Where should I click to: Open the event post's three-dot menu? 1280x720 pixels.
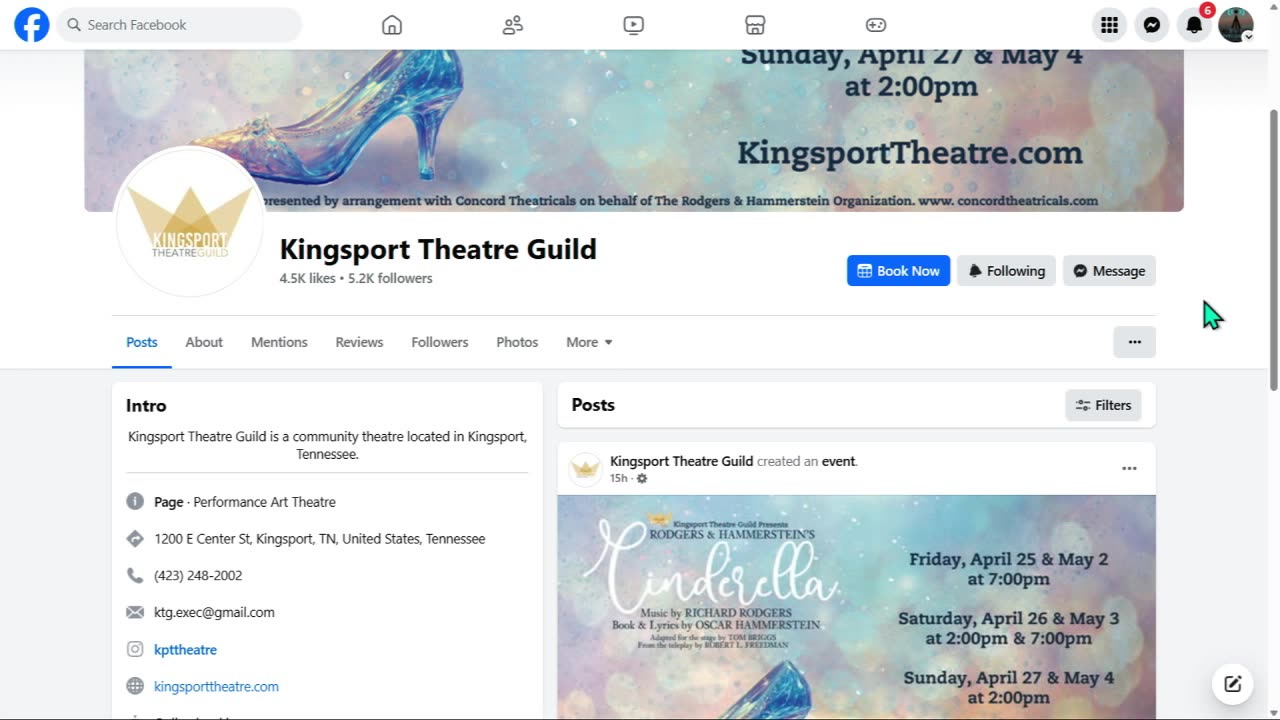pyautogui.click(x=1129, y=468)
